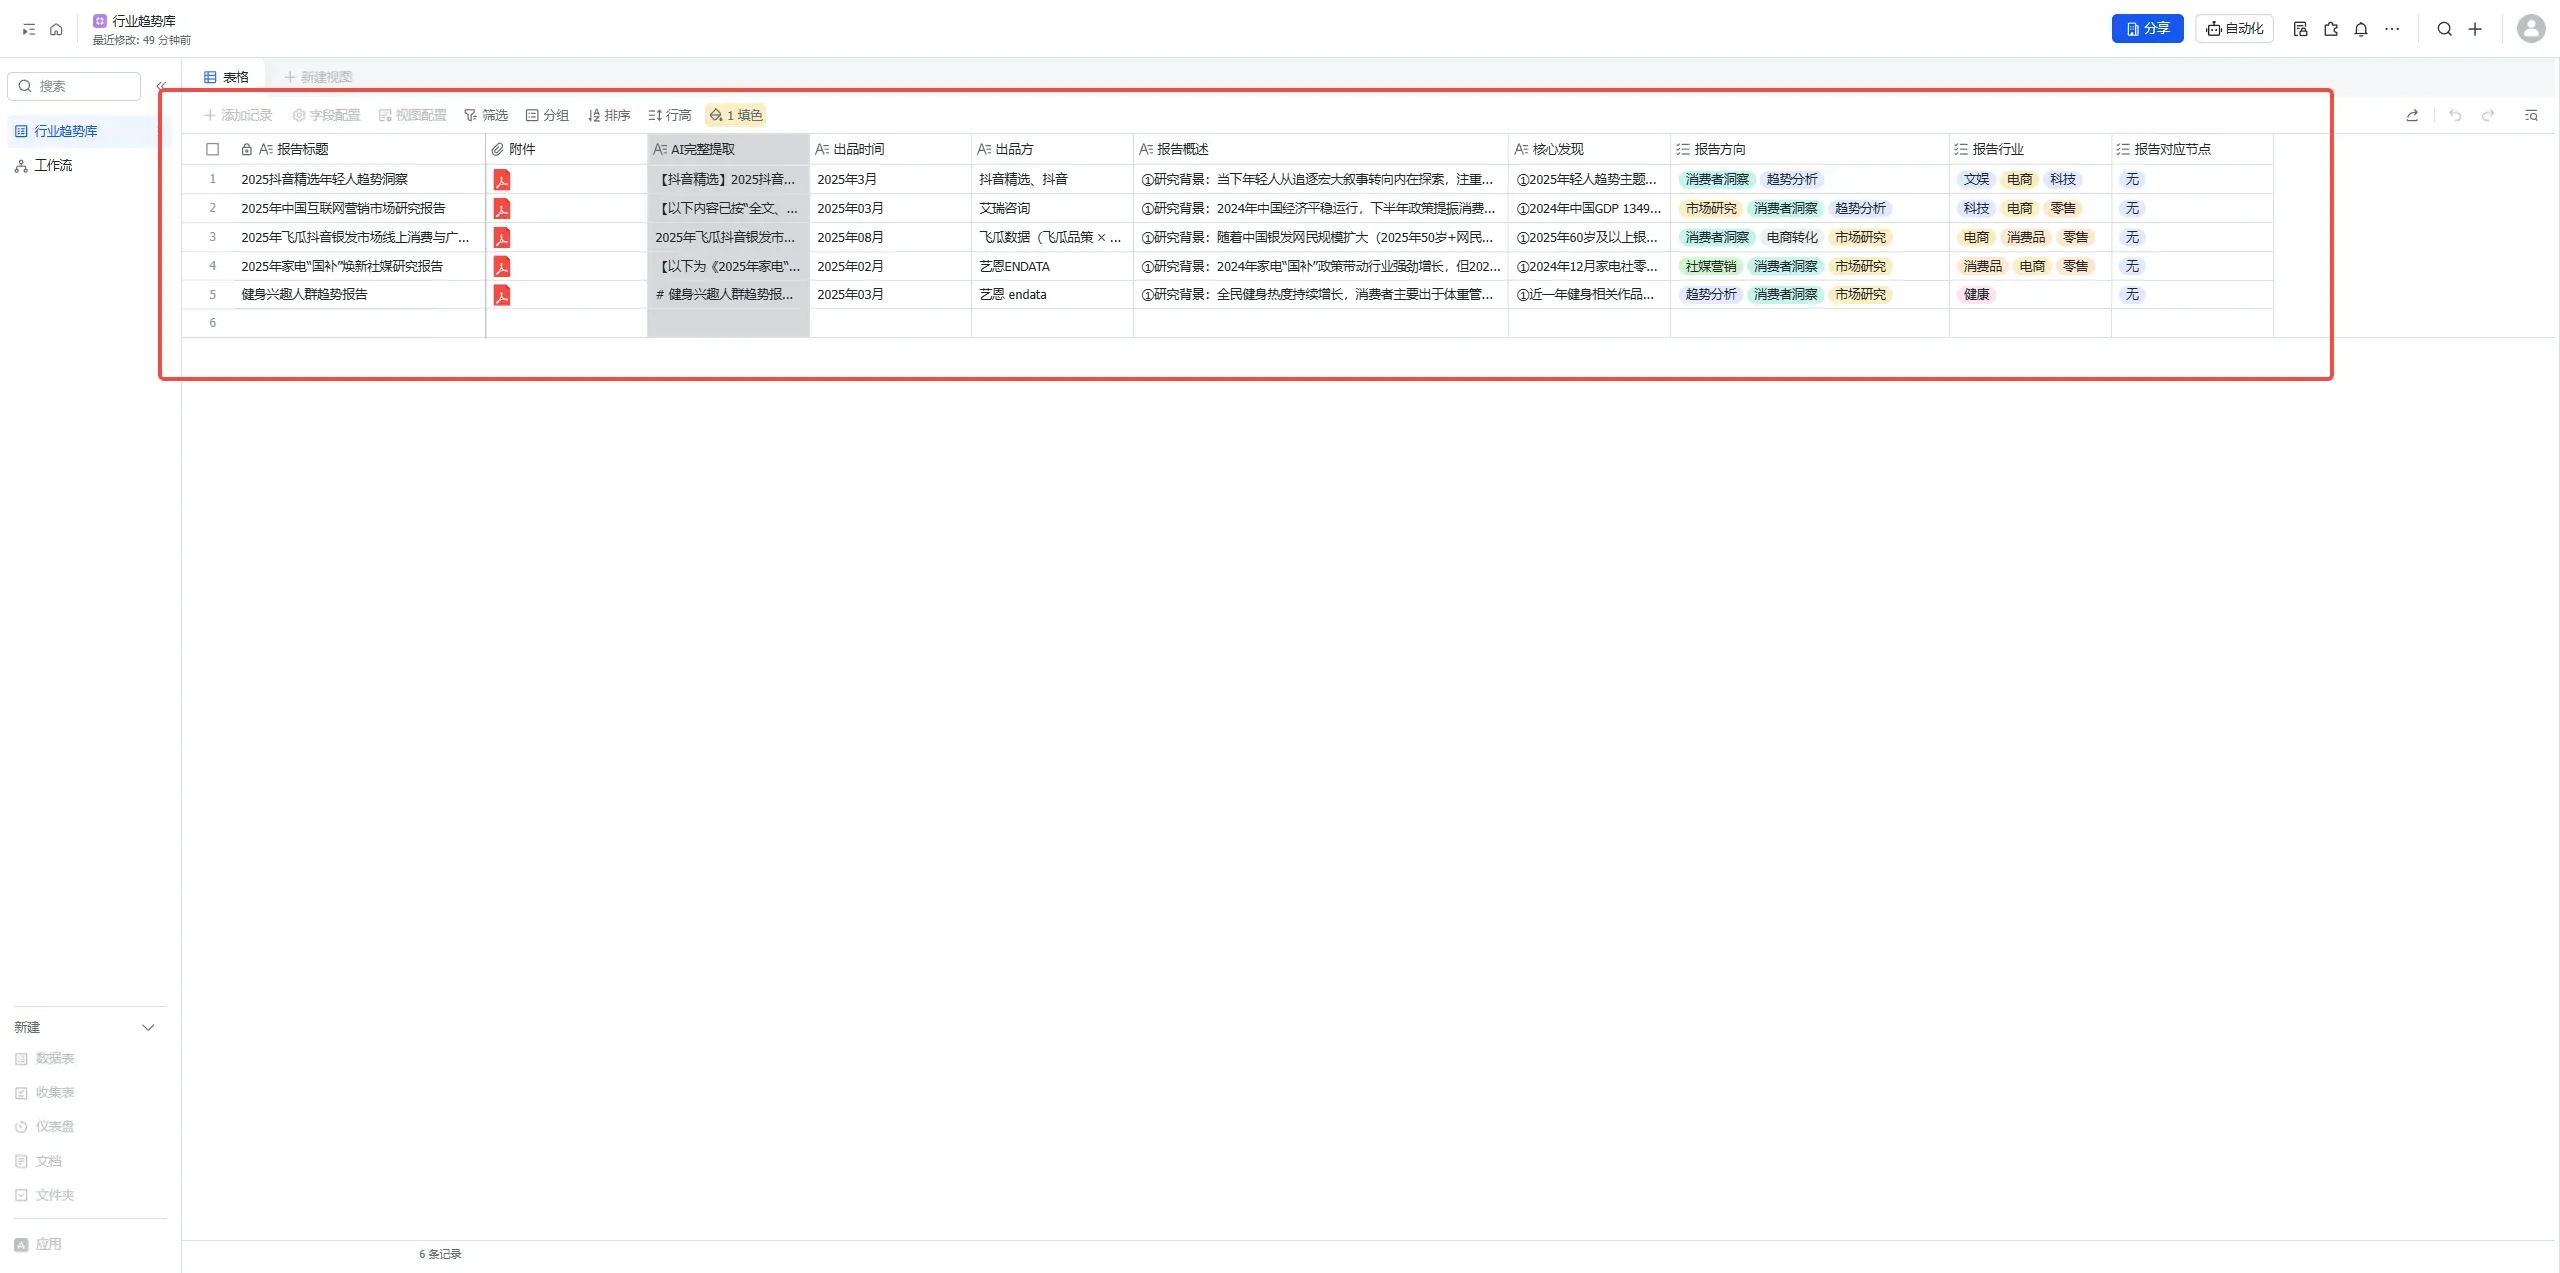Viewport: 2560px width, 1273px height.
Task: Toggle the navigation menu outline icon
Action: pos(28,29)
